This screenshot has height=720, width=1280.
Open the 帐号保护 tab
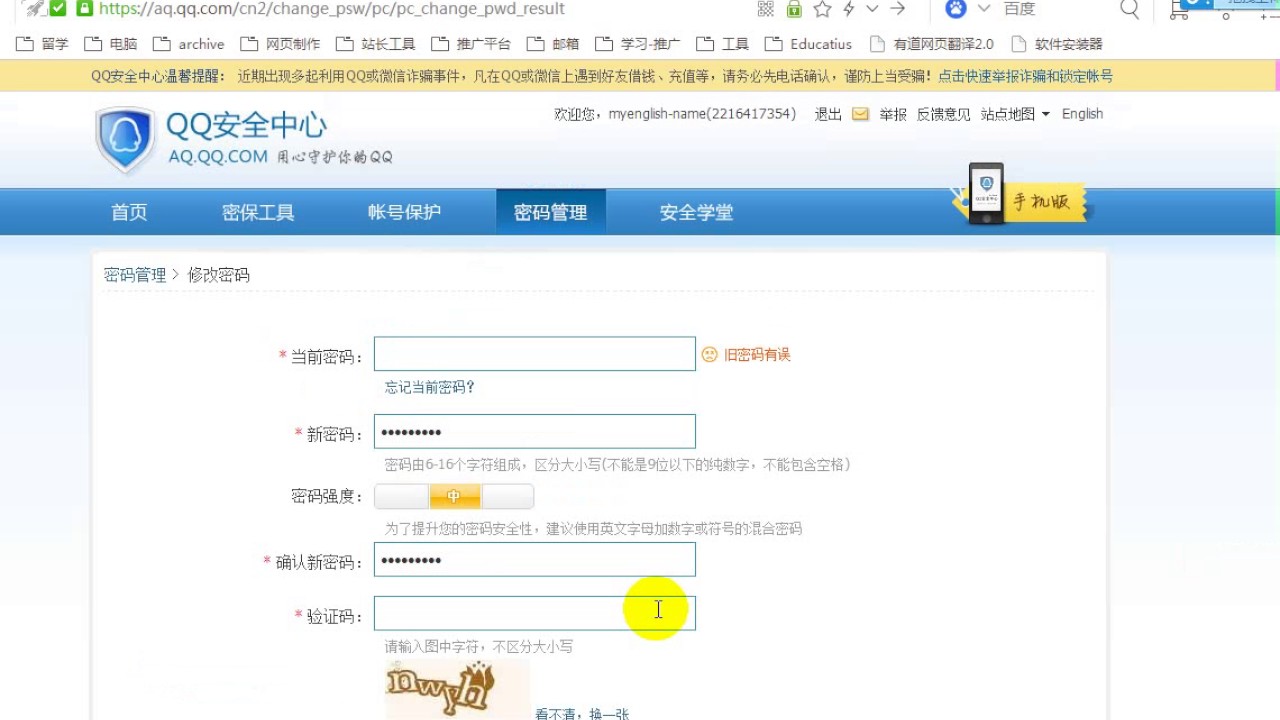[x=404, y=212]
